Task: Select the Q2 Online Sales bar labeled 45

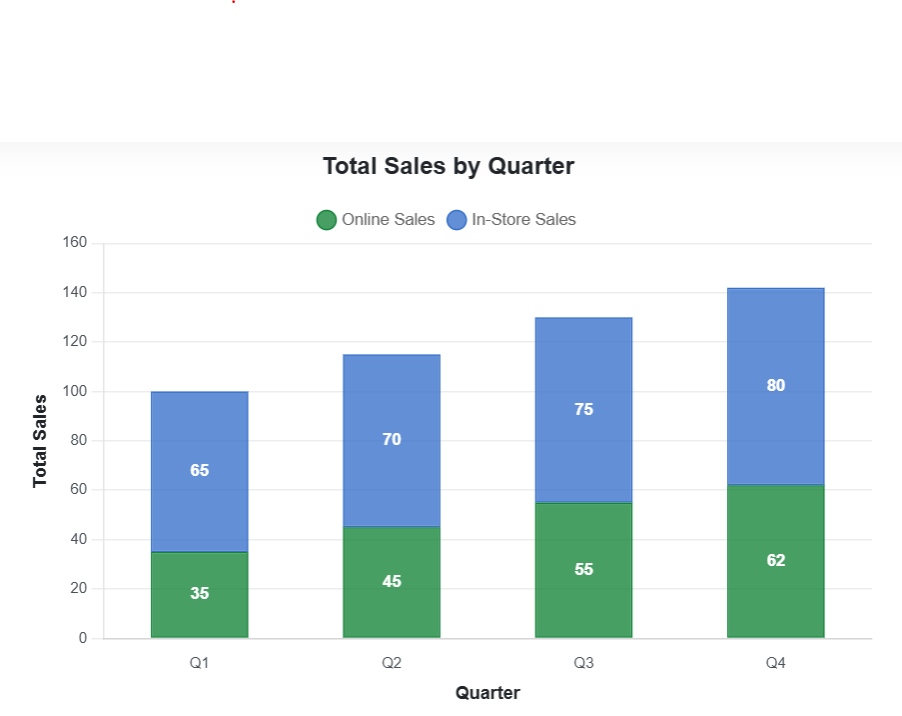Action: pyautogui.click(x=392, y=582)
